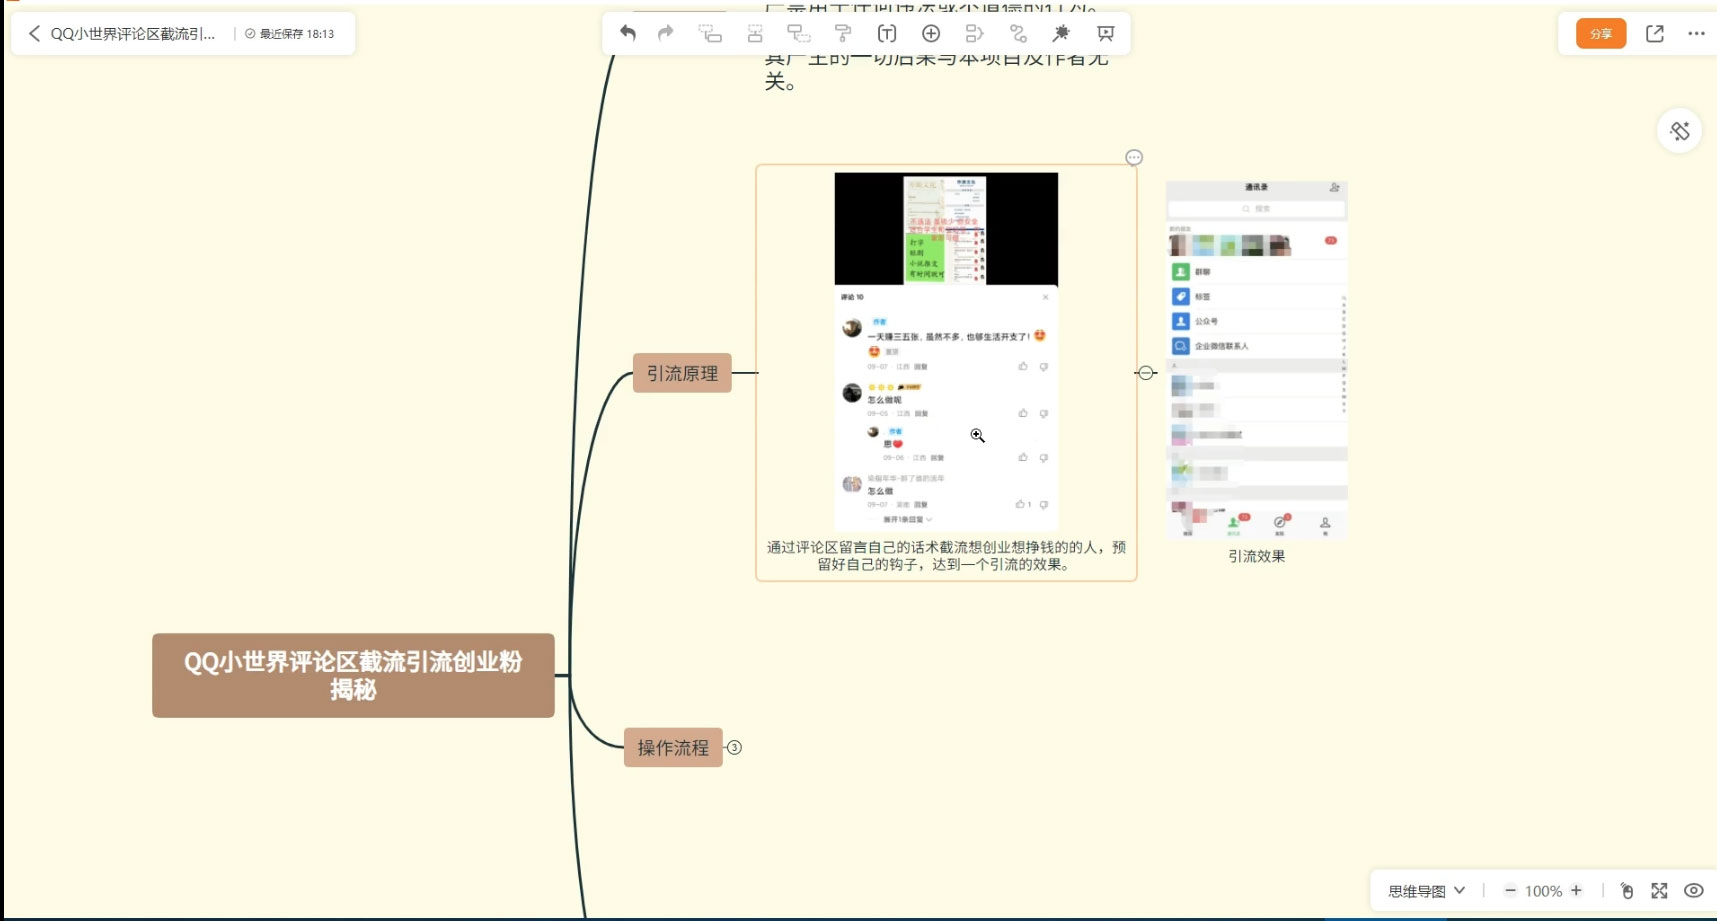
Task: Click the undo icon
Action: pyautogui.click(x=627, y=33)
